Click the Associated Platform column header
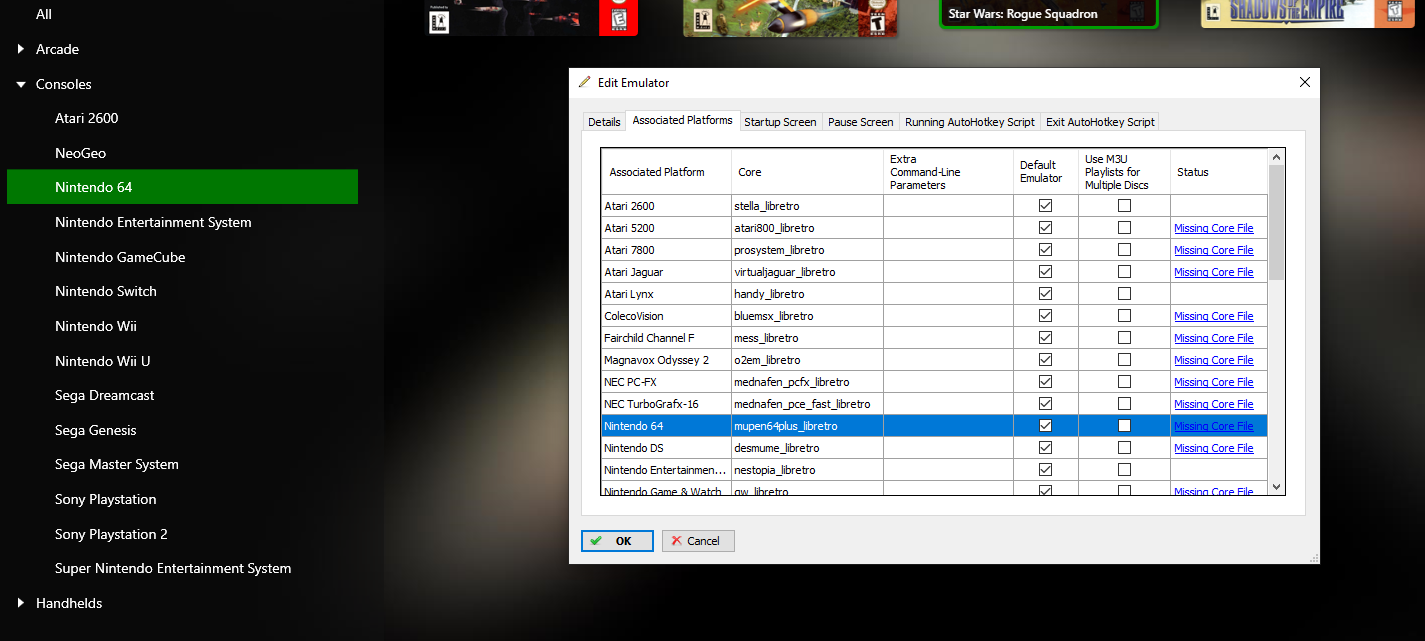This screenshot has width=1425, height=641. [x=666, y=172]
